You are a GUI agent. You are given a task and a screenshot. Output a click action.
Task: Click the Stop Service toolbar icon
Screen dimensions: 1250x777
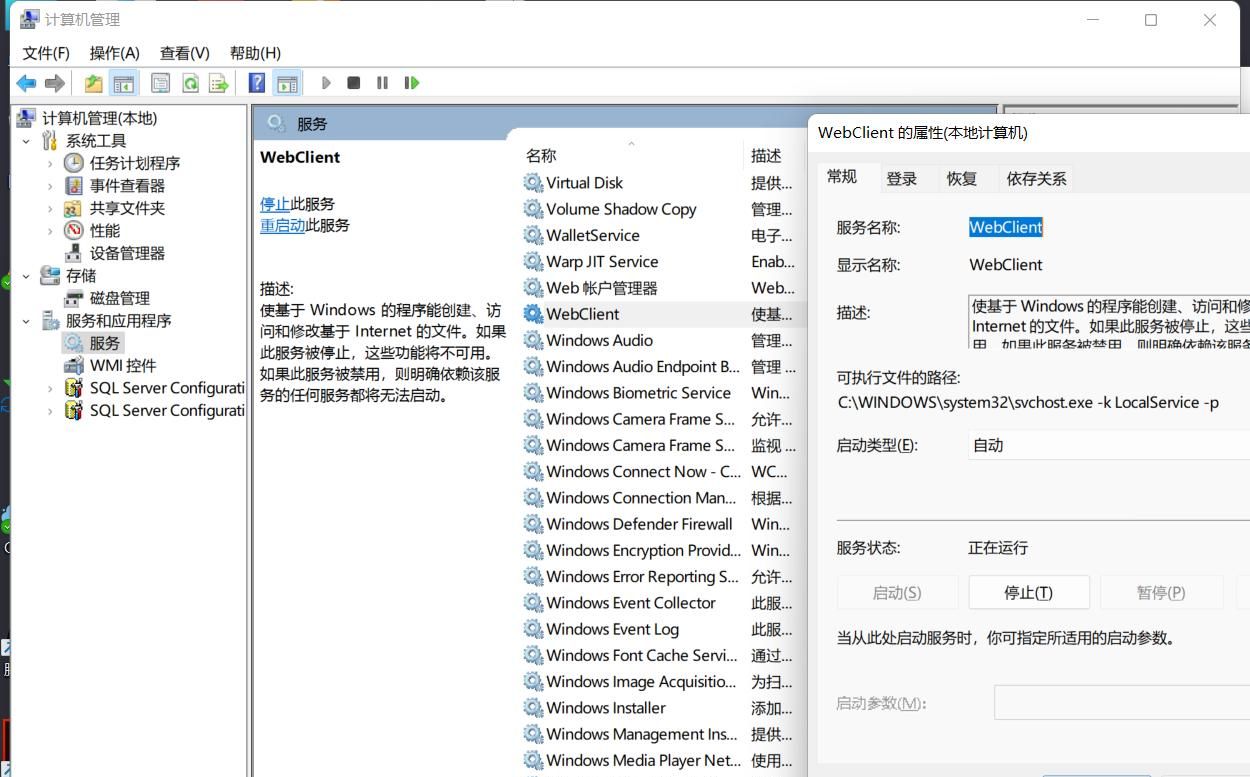[x=353, y=83]
